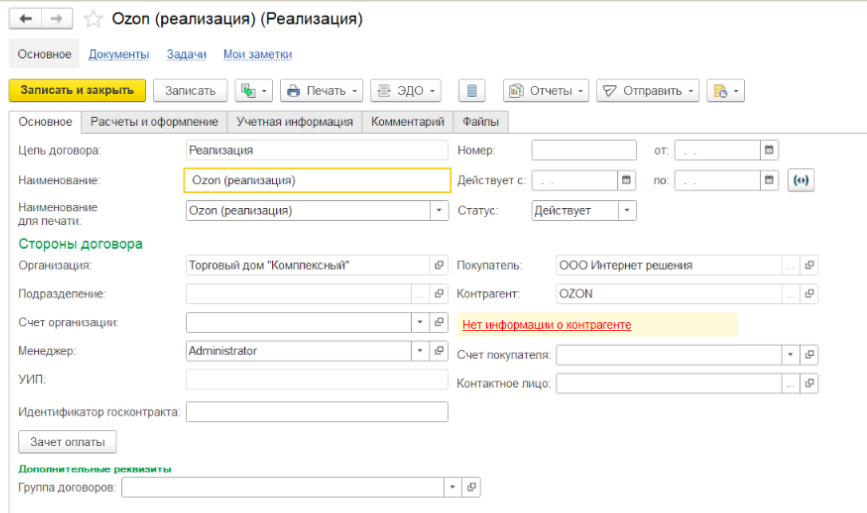
Task: Open the Печать dropdown menu
Action: (322, 91)
